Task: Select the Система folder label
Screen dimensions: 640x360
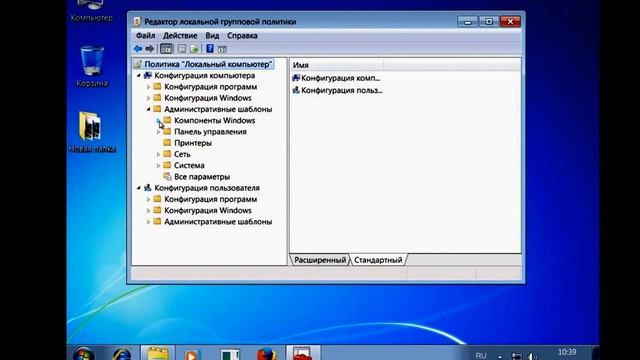Action: coord(189,165)
